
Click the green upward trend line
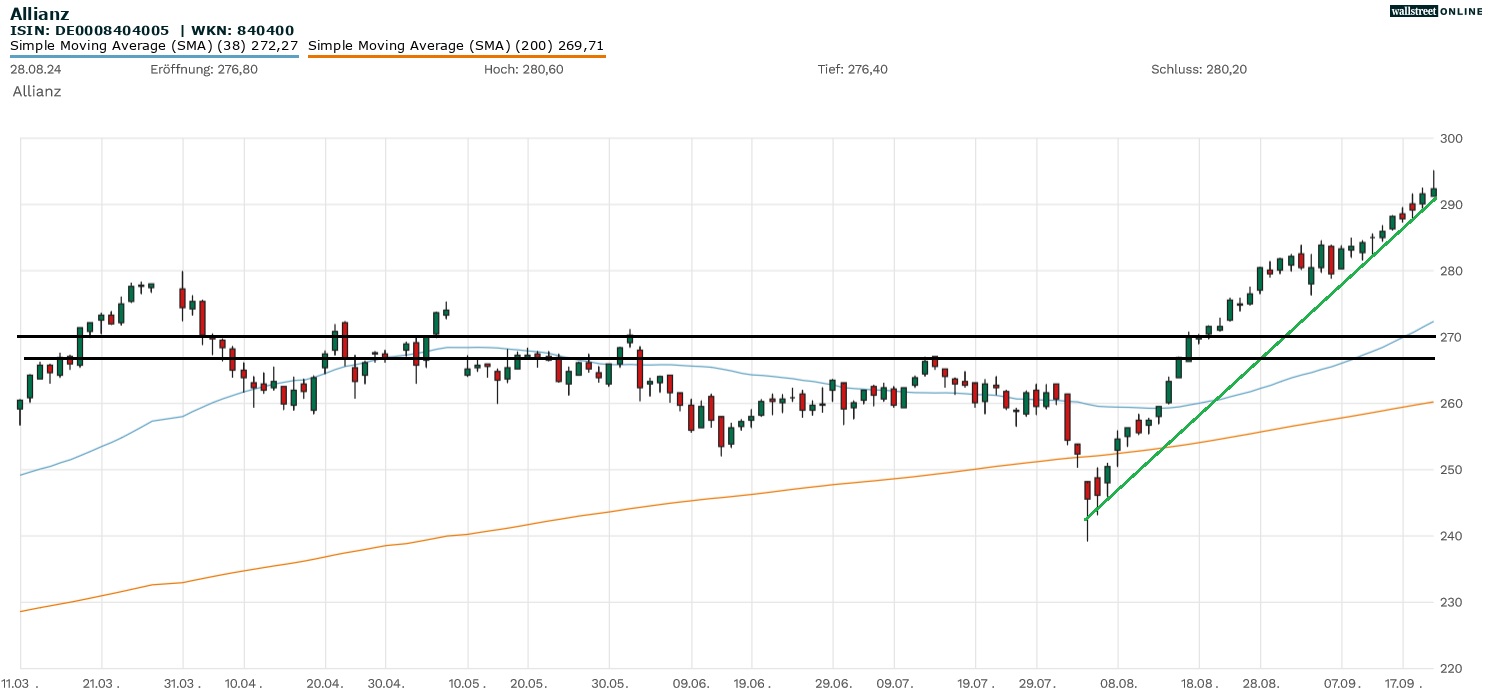click(1260, 355)
